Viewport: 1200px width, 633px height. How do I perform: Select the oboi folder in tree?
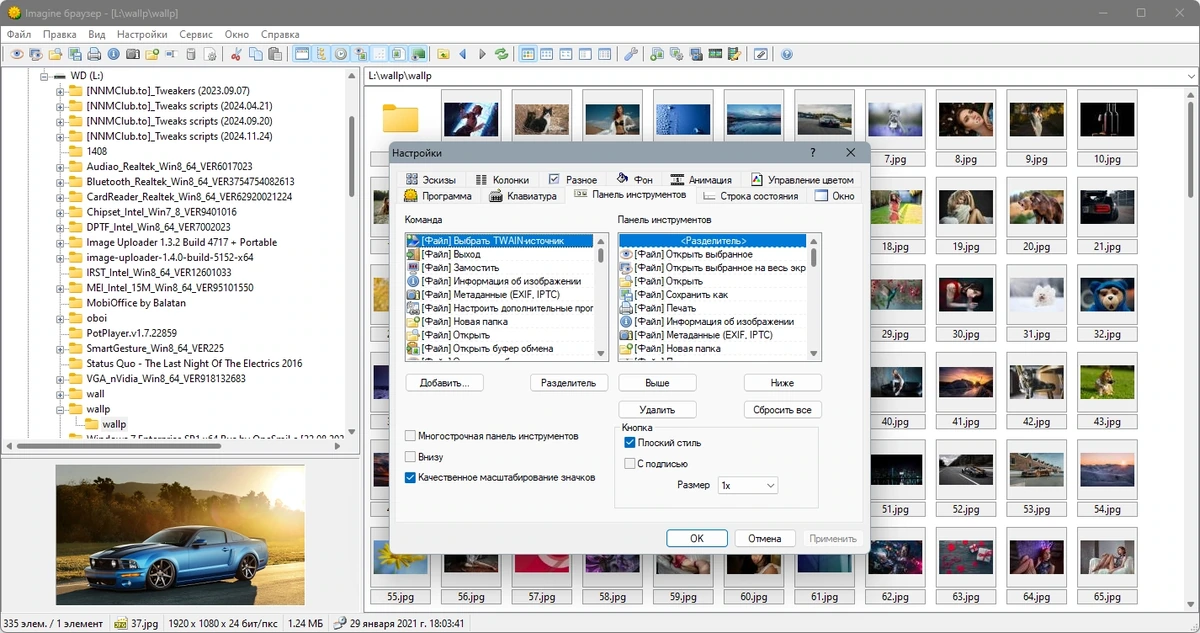(x=96, y=318)
